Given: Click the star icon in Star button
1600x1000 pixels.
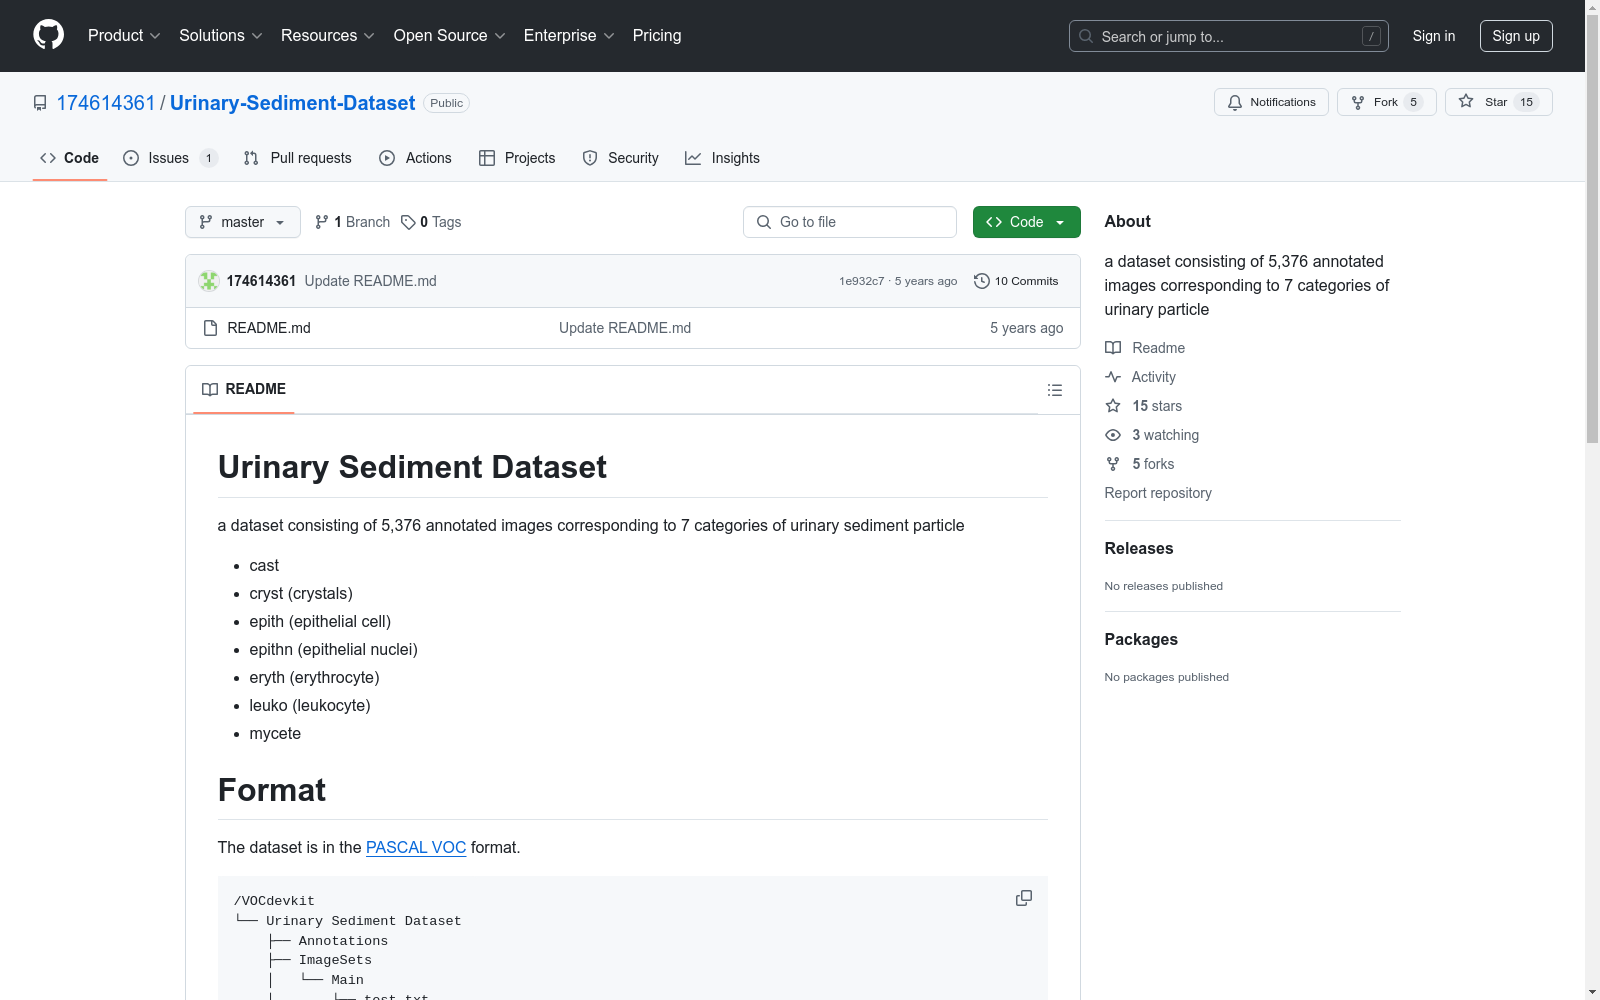Looking at the screenshot, I should [1466, 102].
